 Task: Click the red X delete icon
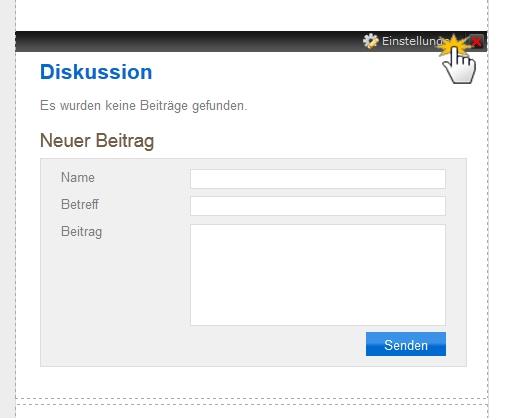(x=477, y=42)
